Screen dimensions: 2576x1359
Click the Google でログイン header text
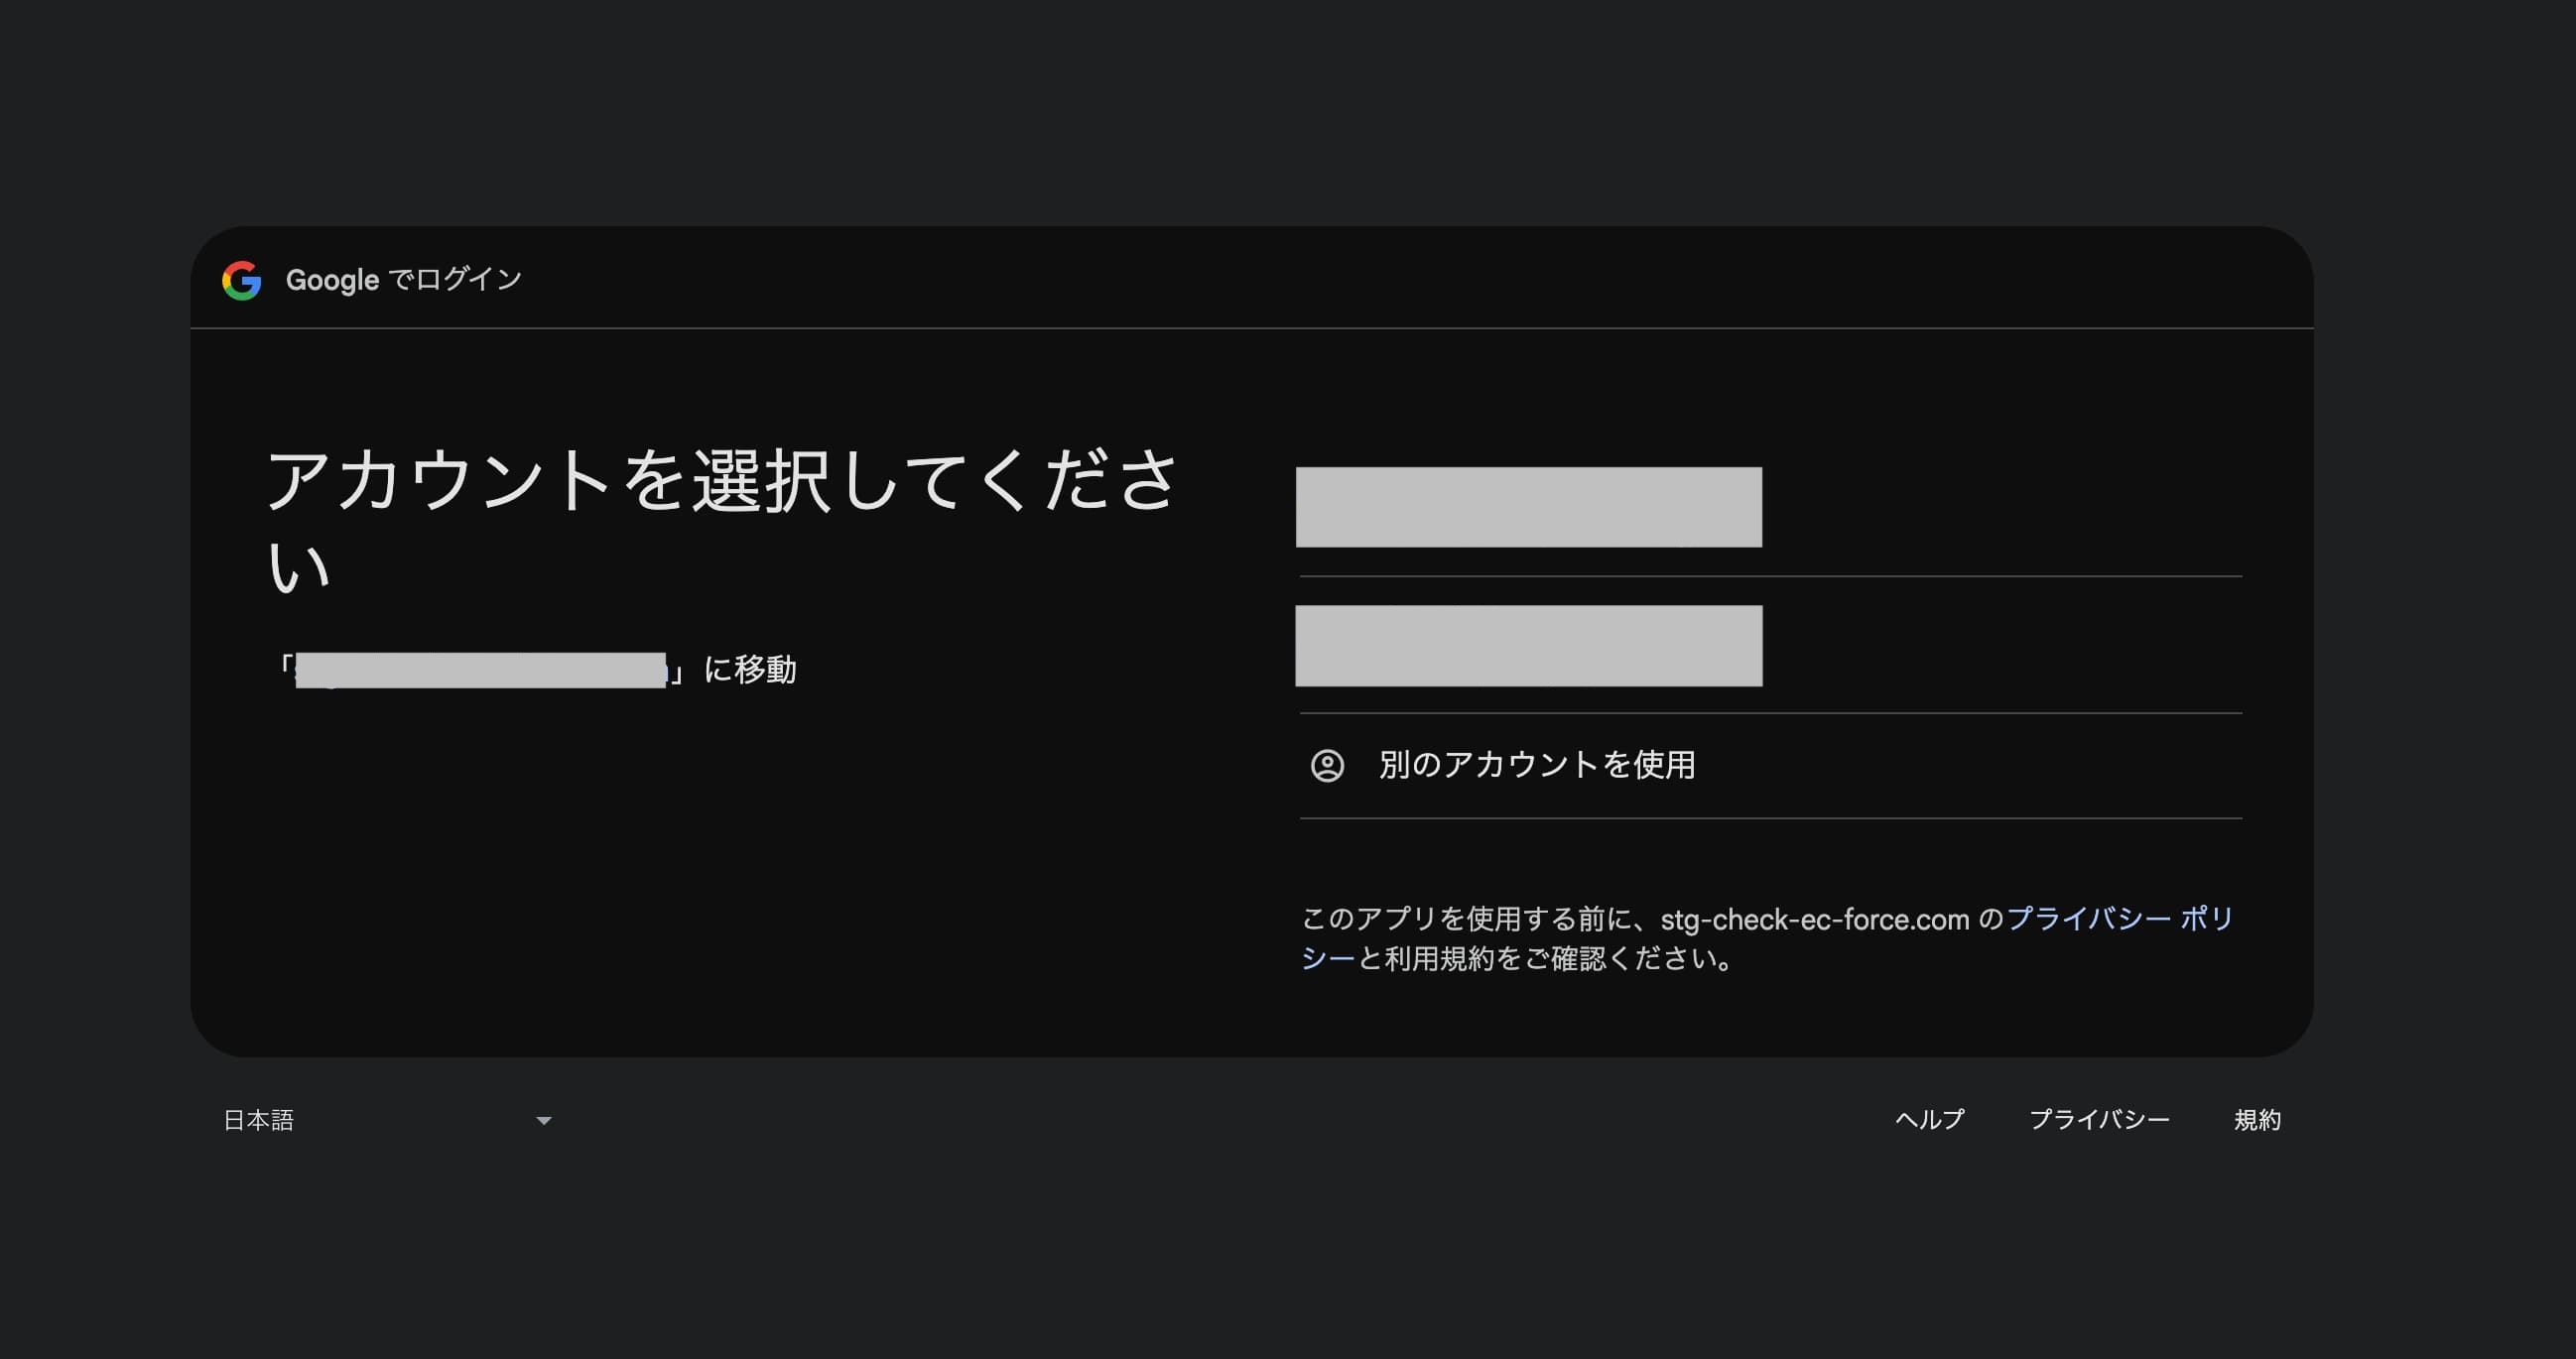coord(404,280)
